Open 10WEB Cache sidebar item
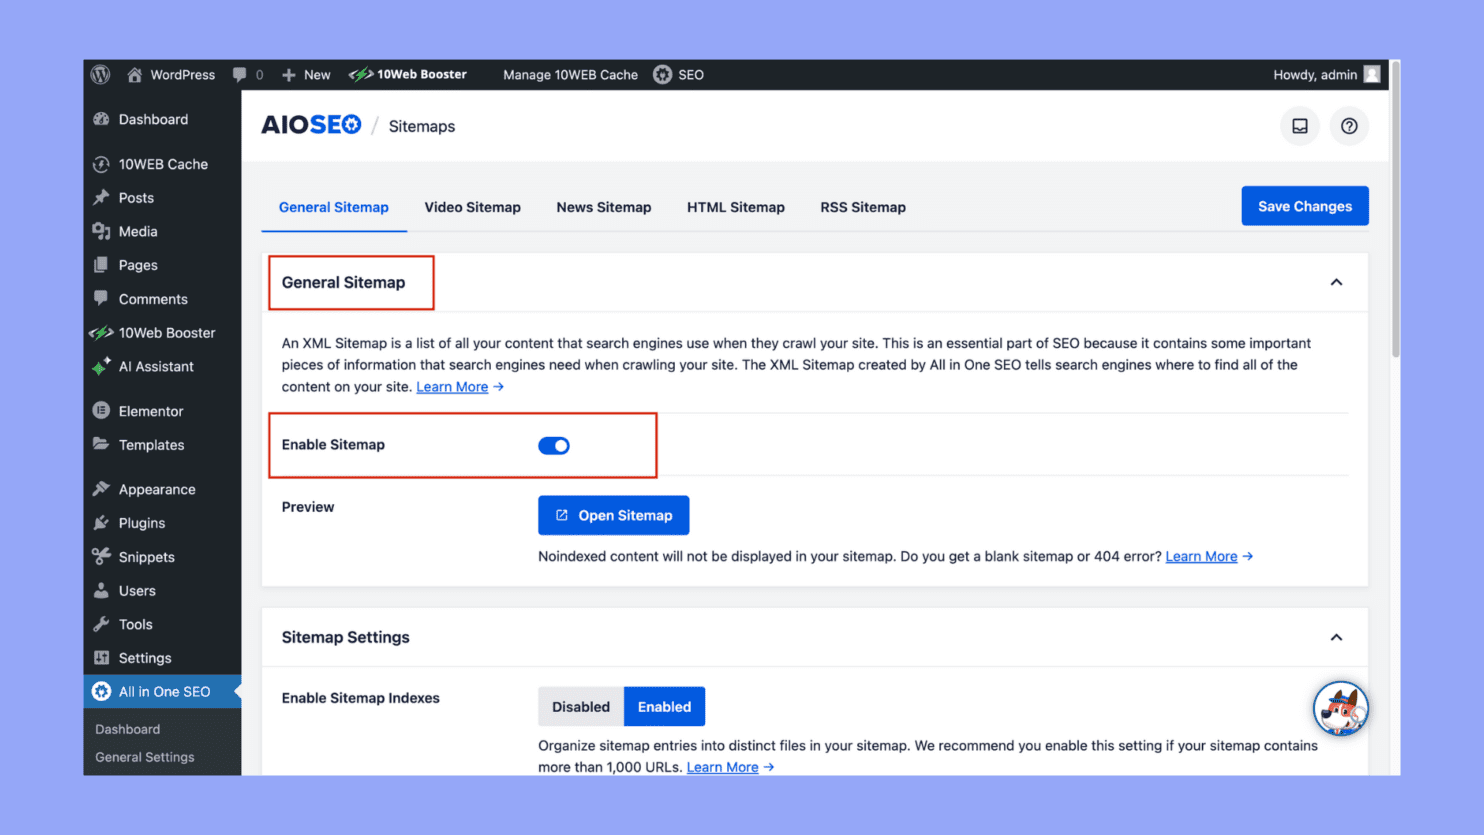 (162, 164)
